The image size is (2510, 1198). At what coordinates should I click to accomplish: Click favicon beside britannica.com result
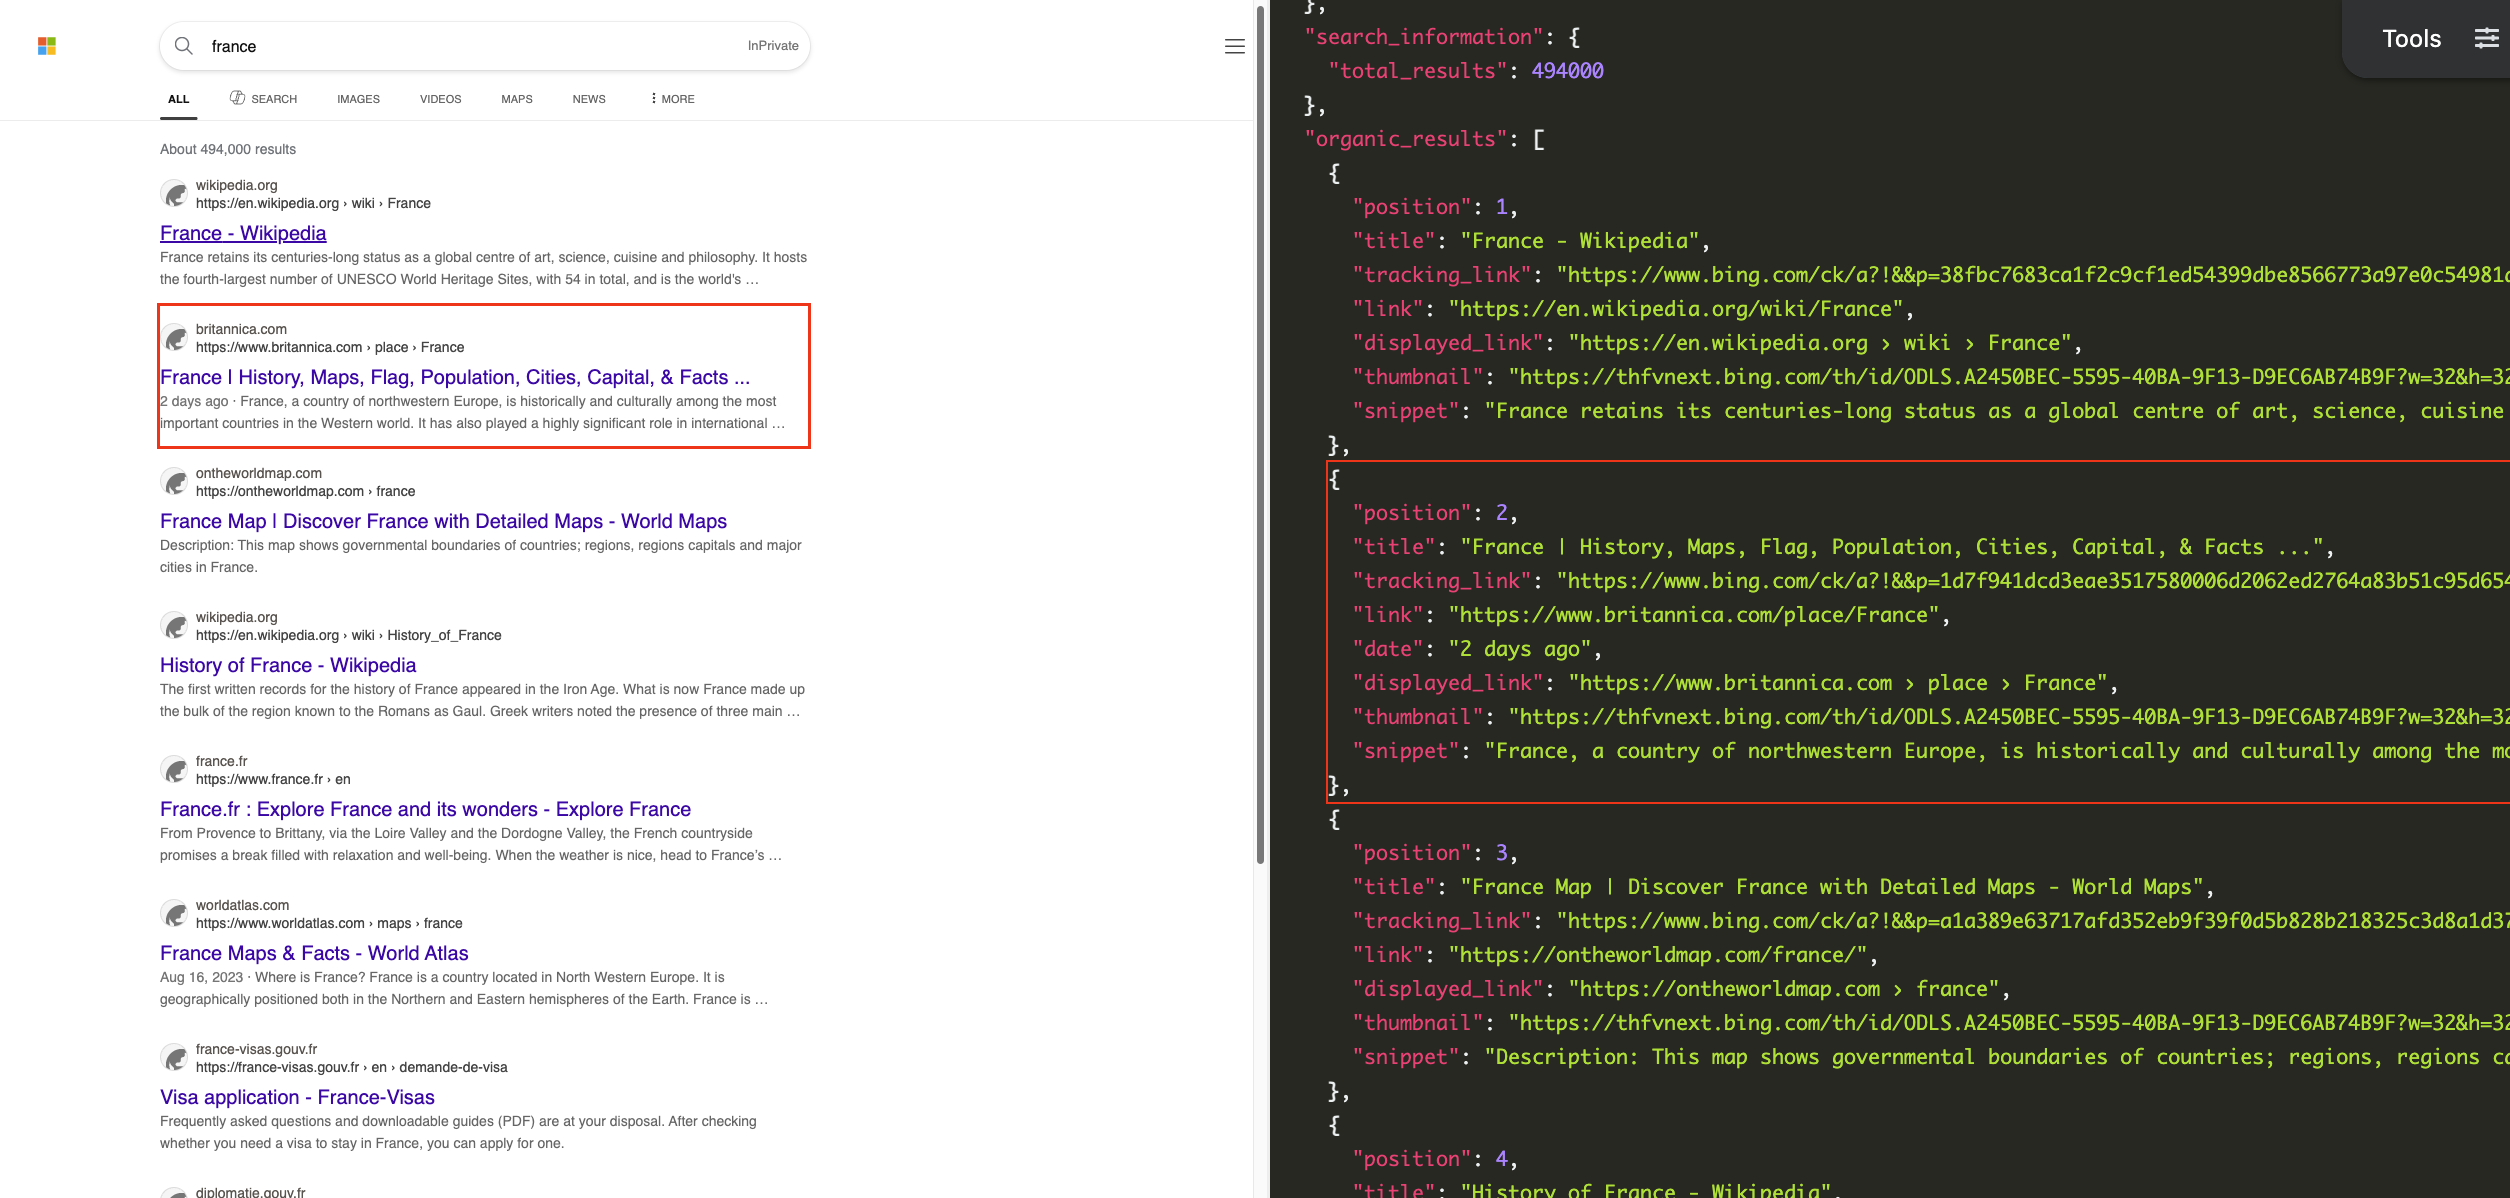pos(175,338)
